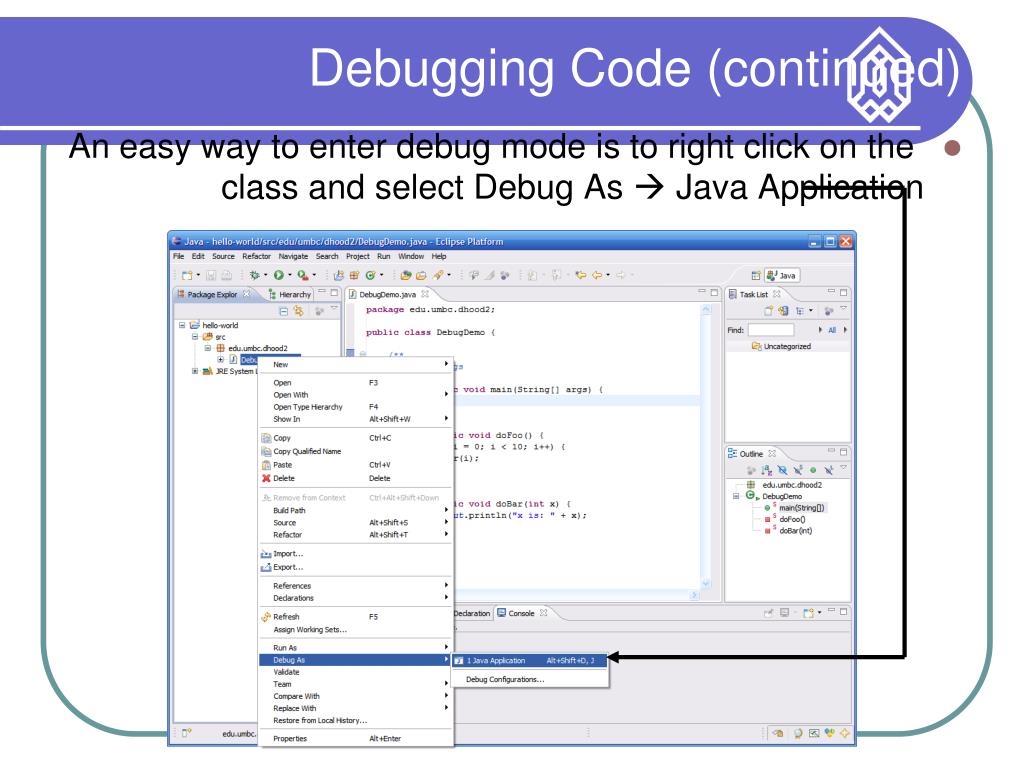Select 1 Java Application in submenu
The image size is (1024, 768).
pyautogui.click(x=530, y=661)
